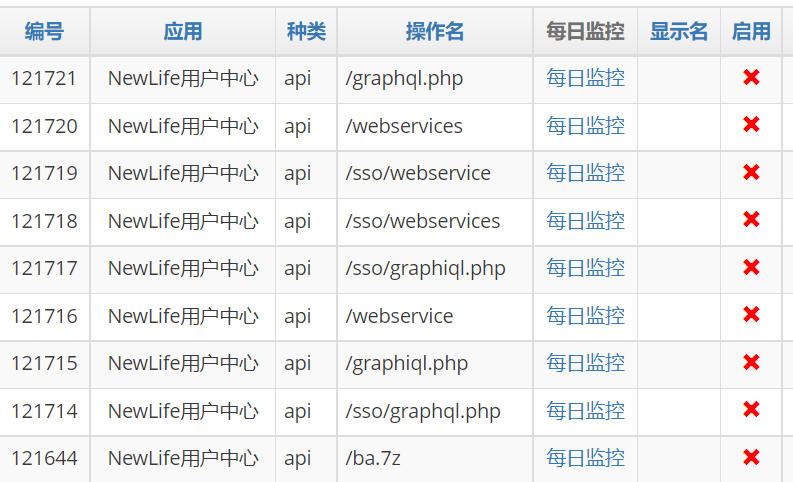The image size is (793, 482).
Task: Open 每日监控 link for /webservice row
Action: tap(585, 316)
